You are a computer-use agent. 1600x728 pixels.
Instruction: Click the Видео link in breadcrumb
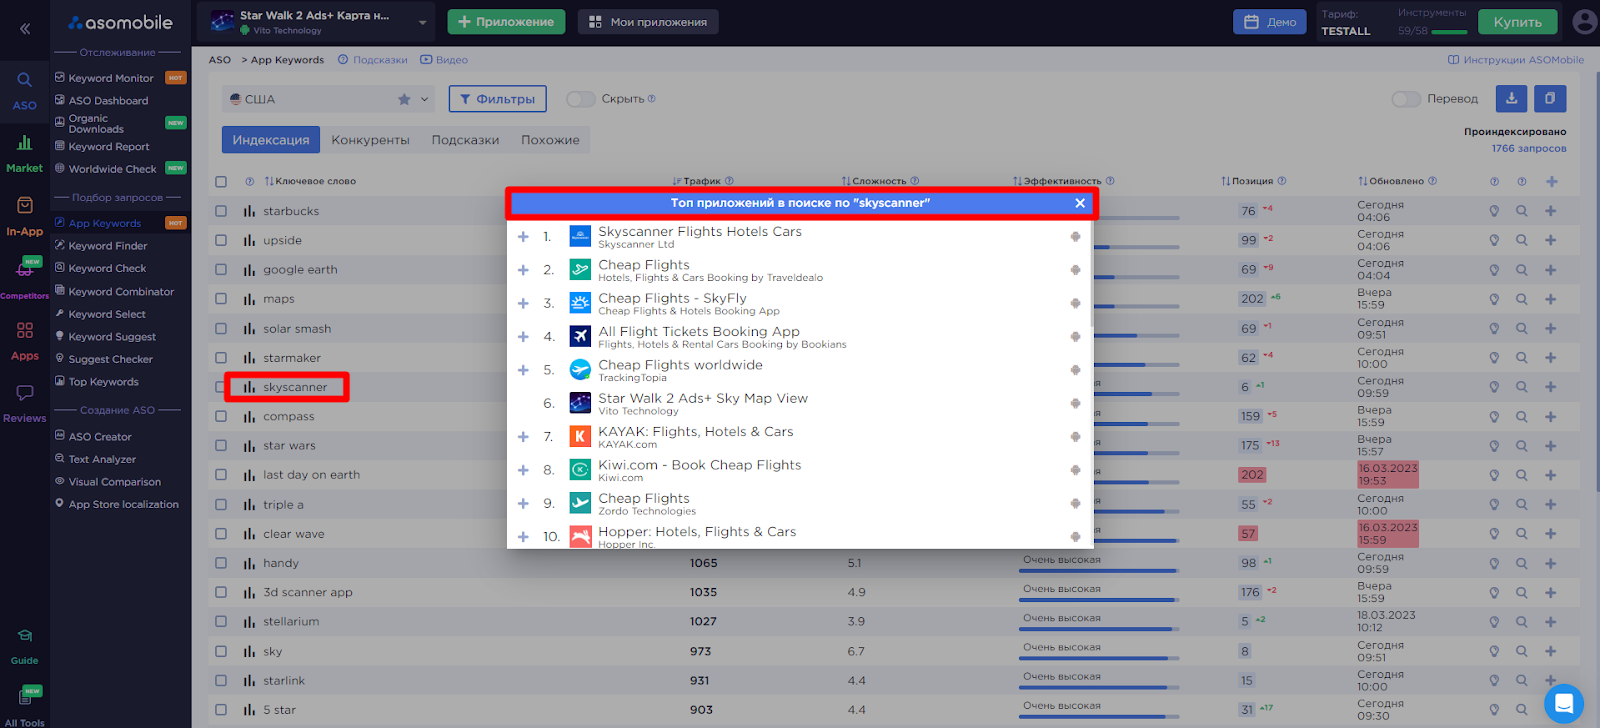(445, 60)
